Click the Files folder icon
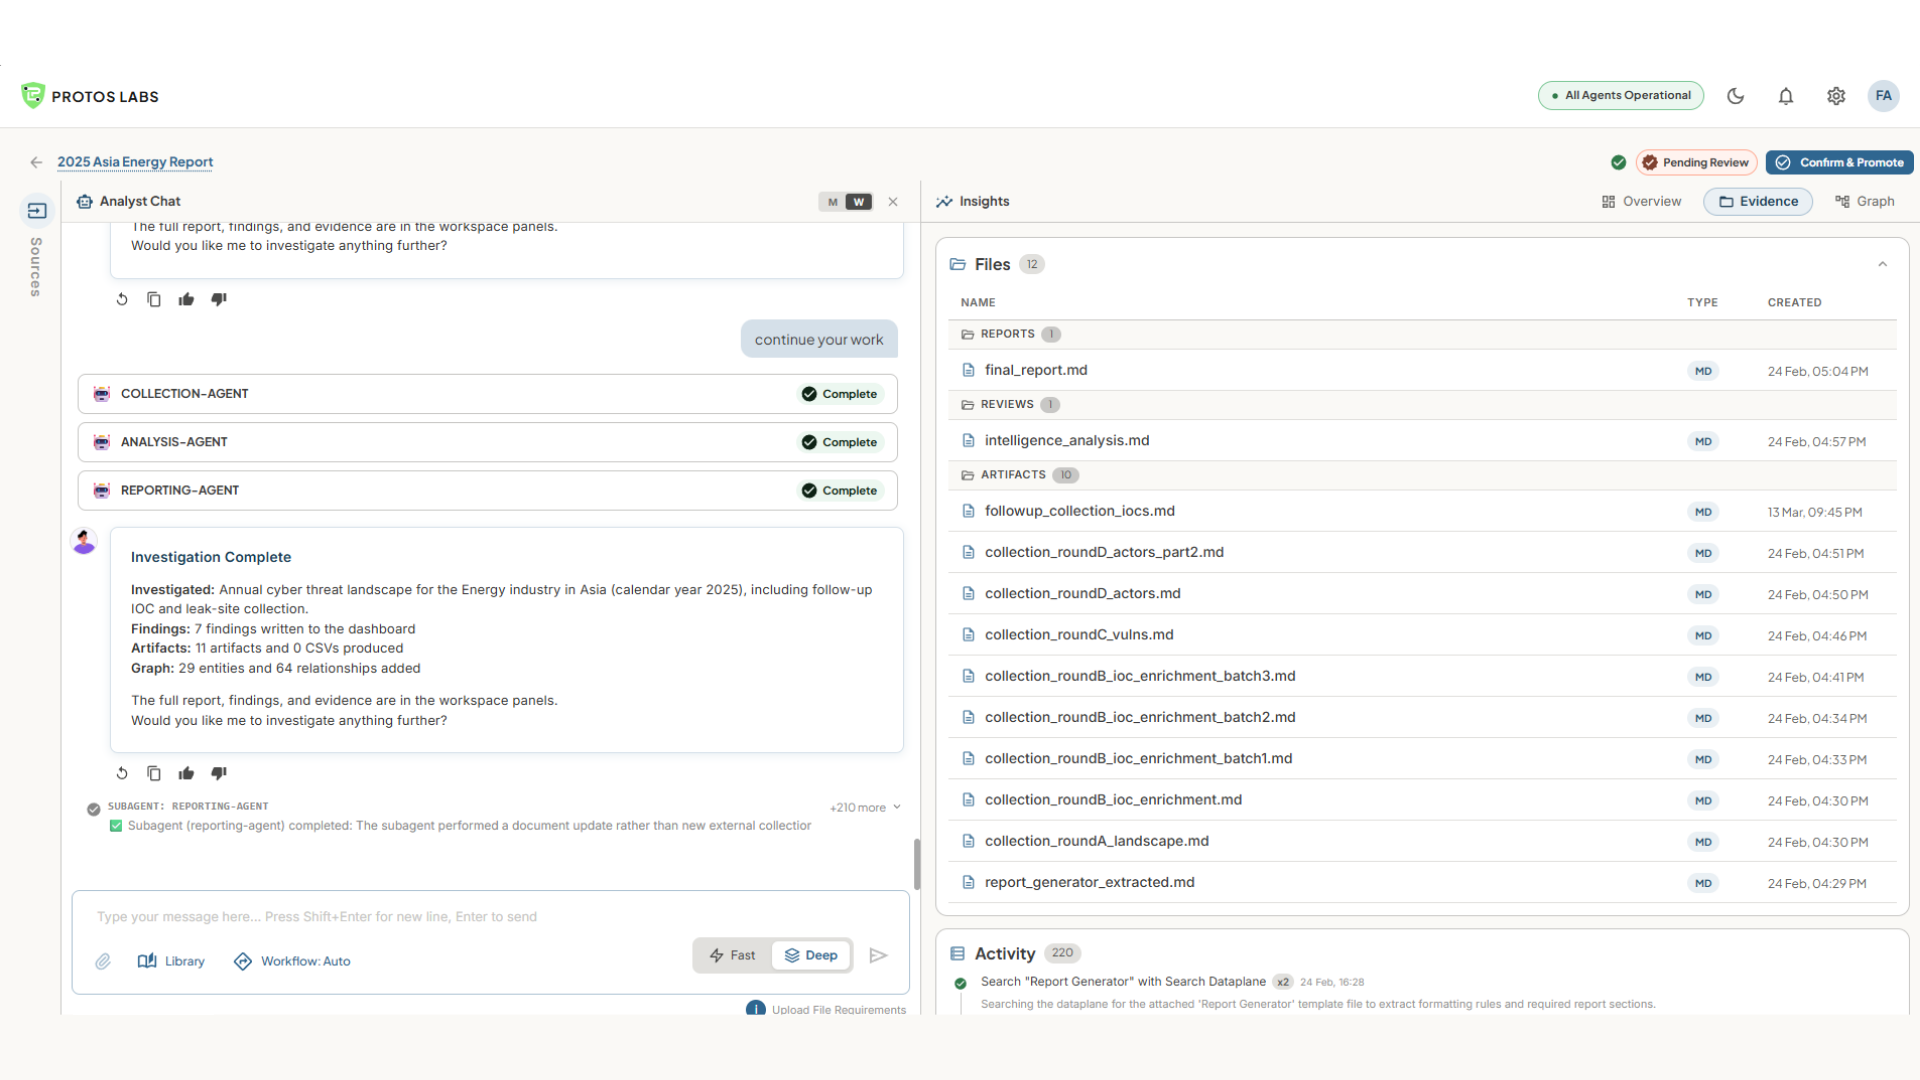 tap(957, 264)
